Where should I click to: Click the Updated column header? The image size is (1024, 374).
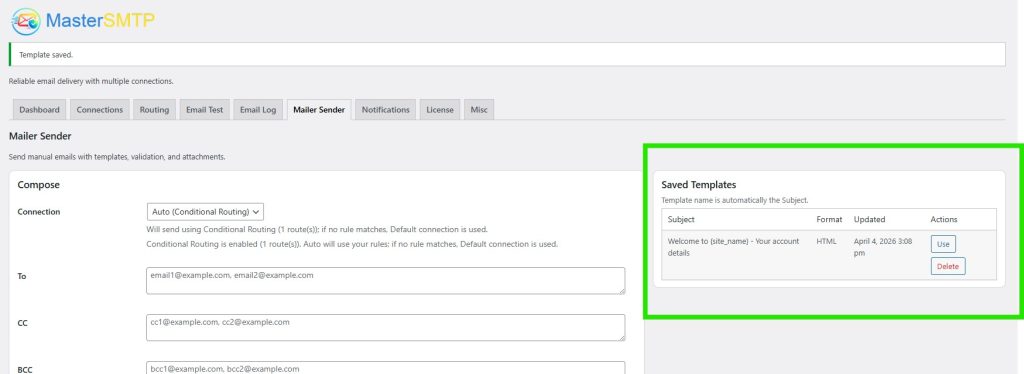pos(869,219)
